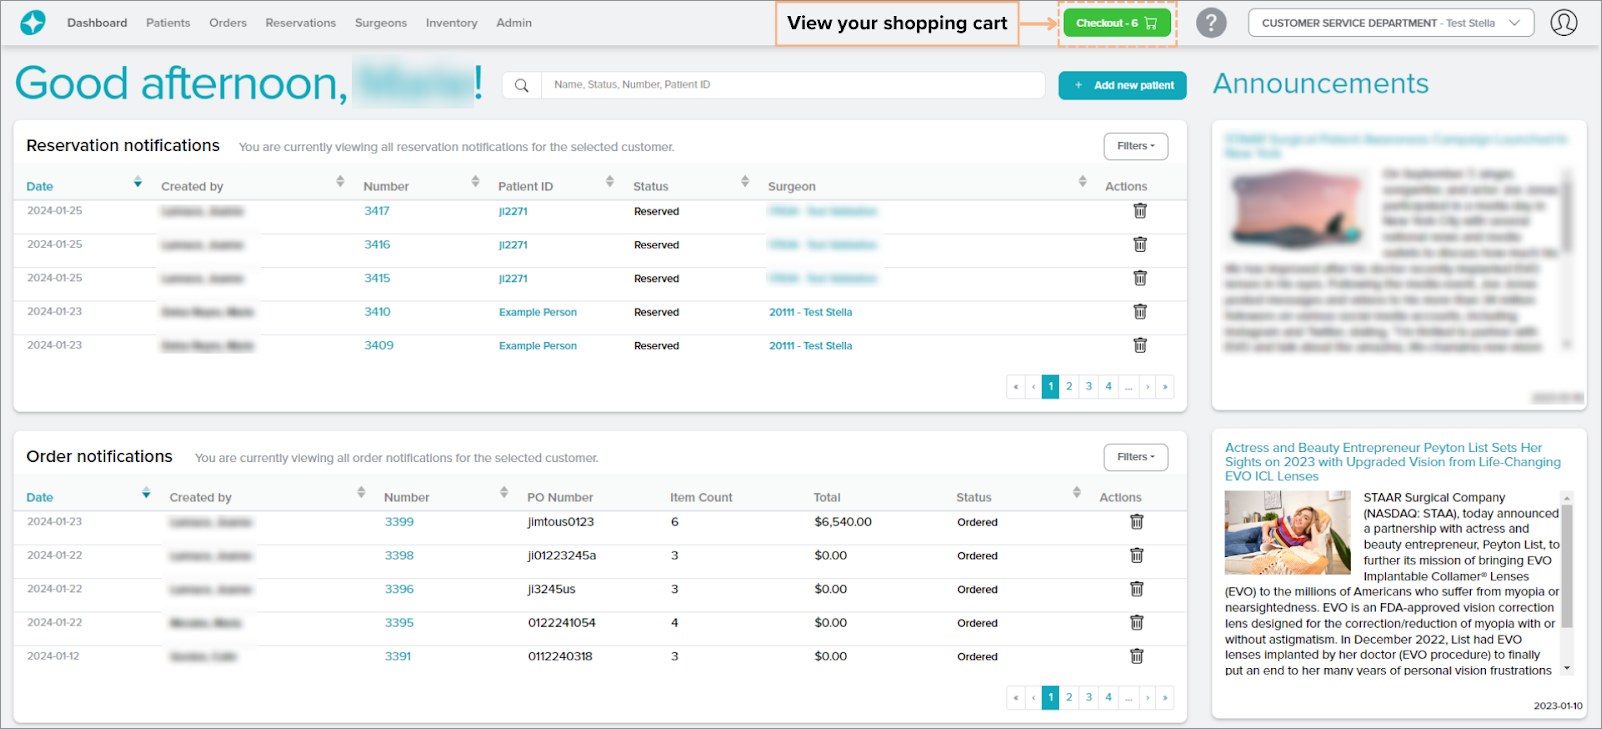Go to the Inventory menu
This screenshot has width=1602, height=729.
point(451,23)
